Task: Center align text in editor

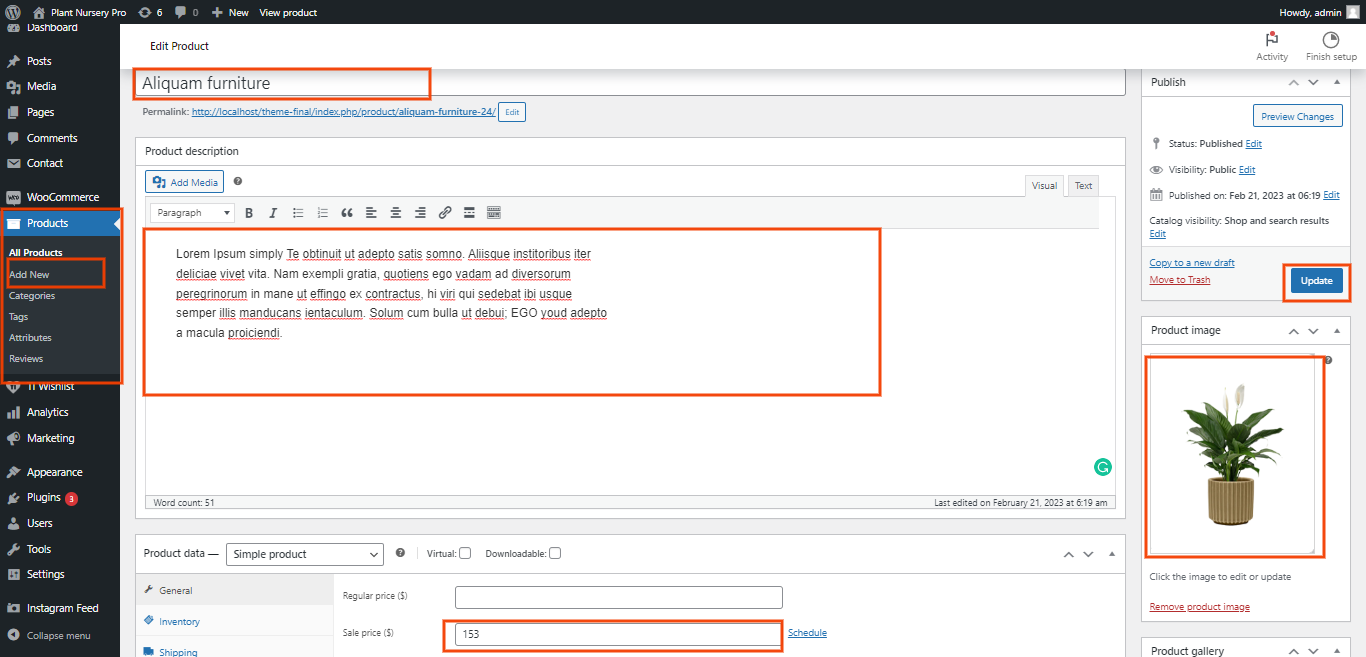Action: (396, 213)
